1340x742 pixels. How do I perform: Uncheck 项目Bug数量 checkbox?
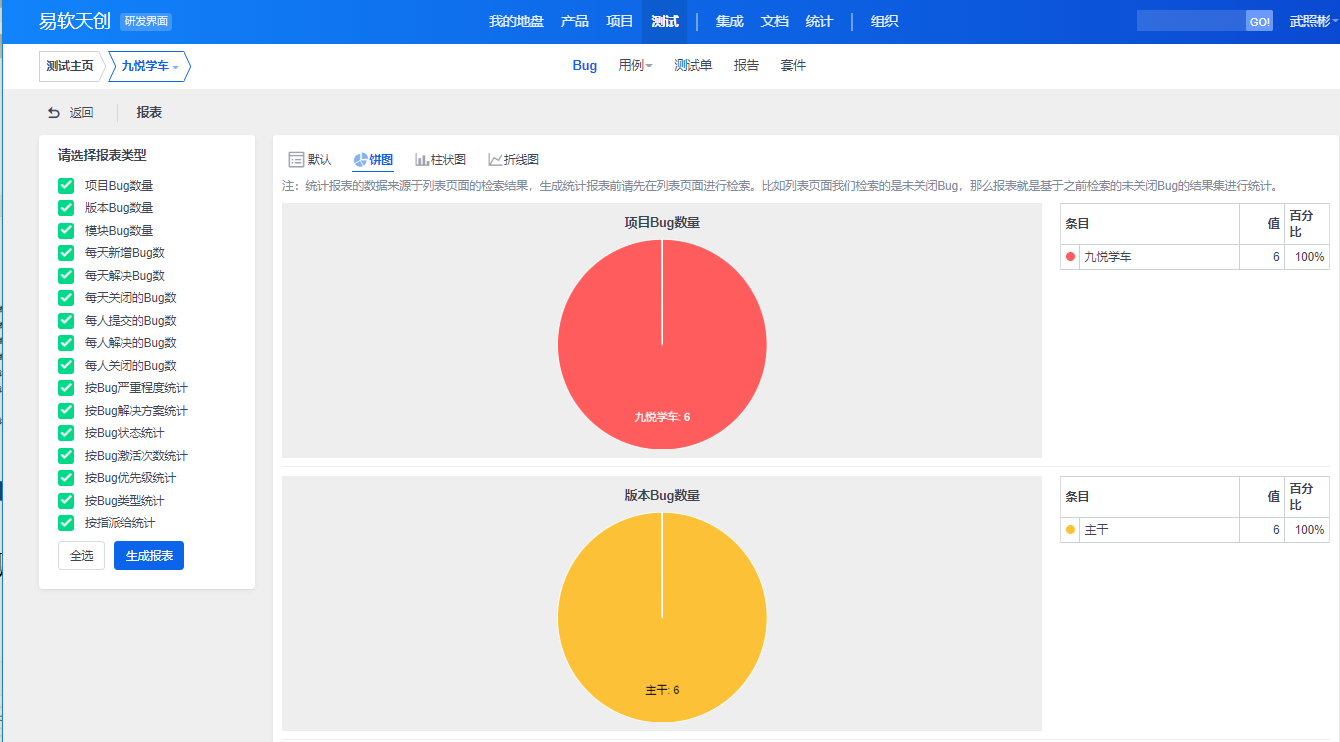pos(66,186)
